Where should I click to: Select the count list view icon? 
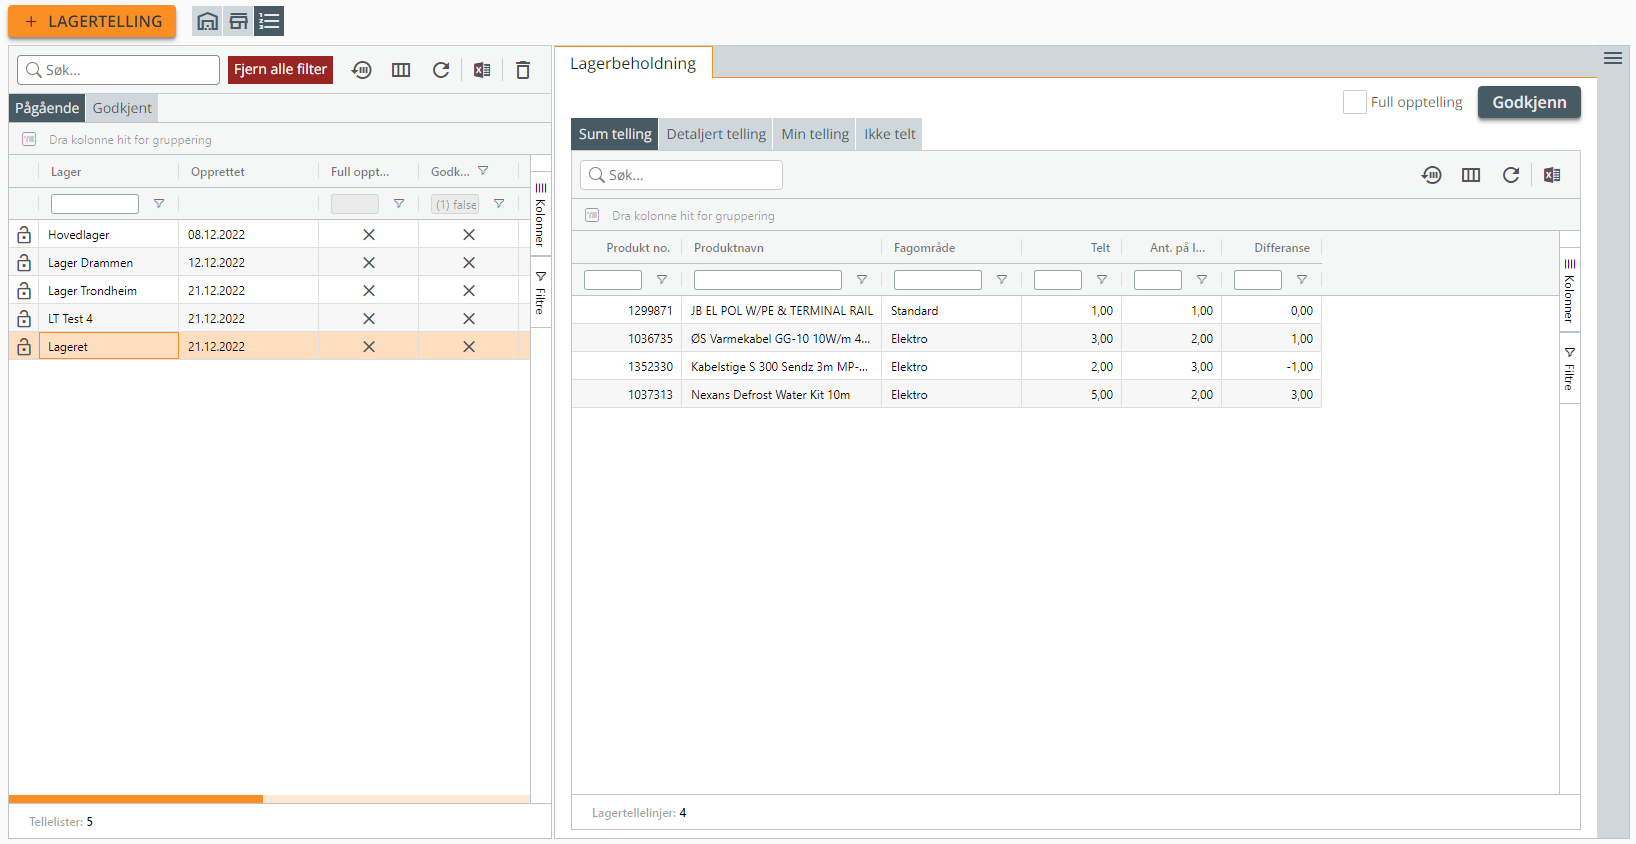[269, 21]
